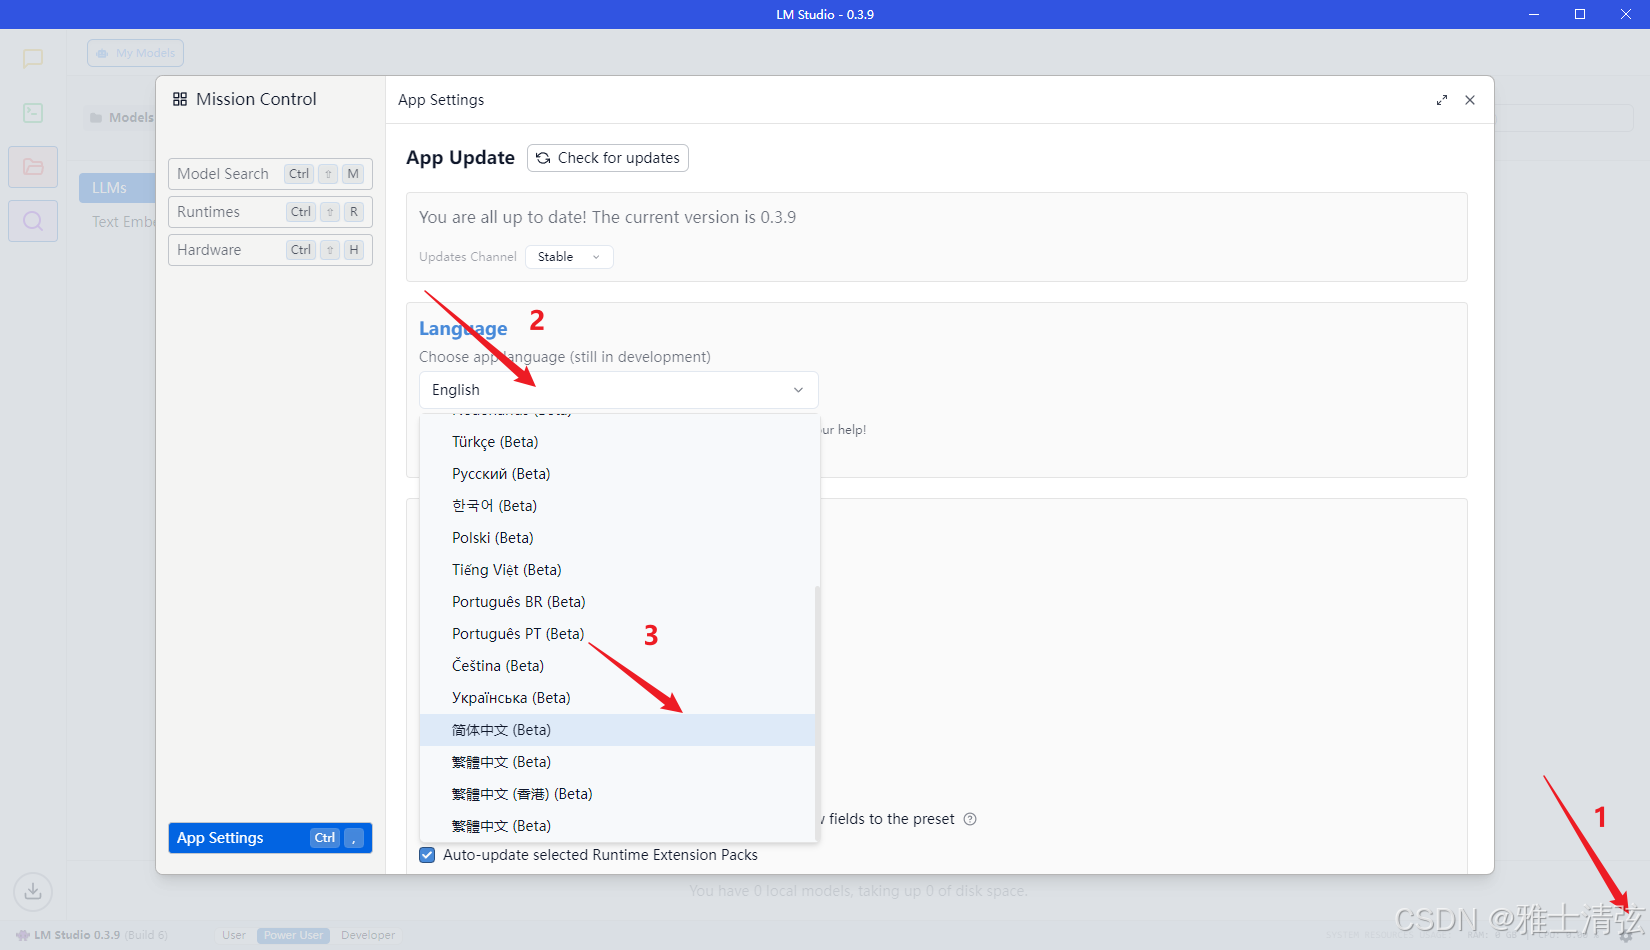Image resolution: width=1650 pixels, height=950 pixels.
Task: Open Hardware in Mission Control
Action: click(x=270, y=250)
